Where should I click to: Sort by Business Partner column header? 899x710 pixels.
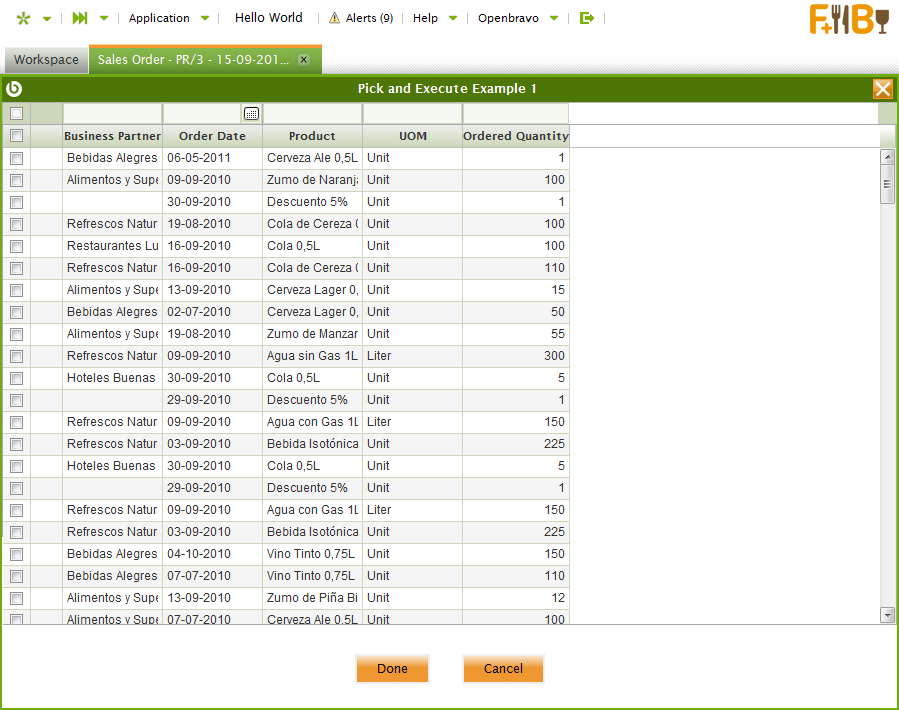[112, 136]
